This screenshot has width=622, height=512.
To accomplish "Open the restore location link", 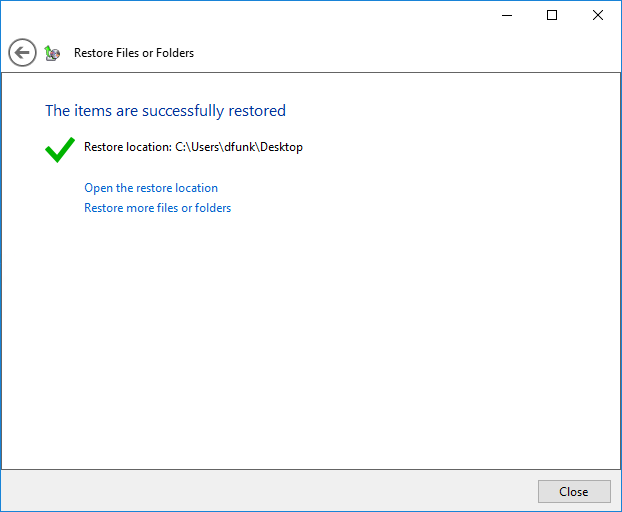I will 151,188.
